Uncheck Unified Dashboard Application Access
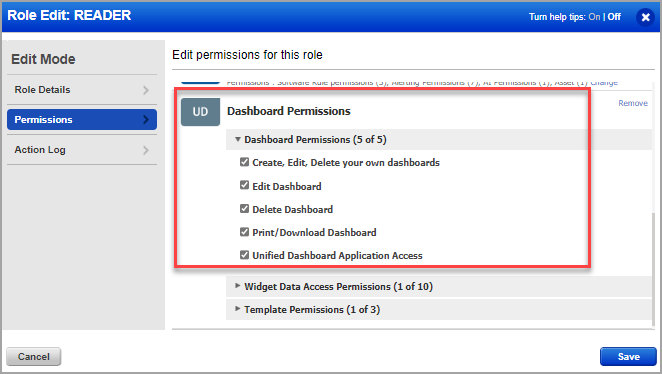The width and height of the screenshot is (662, 374). pyautogui.click(x=244, y=255)
